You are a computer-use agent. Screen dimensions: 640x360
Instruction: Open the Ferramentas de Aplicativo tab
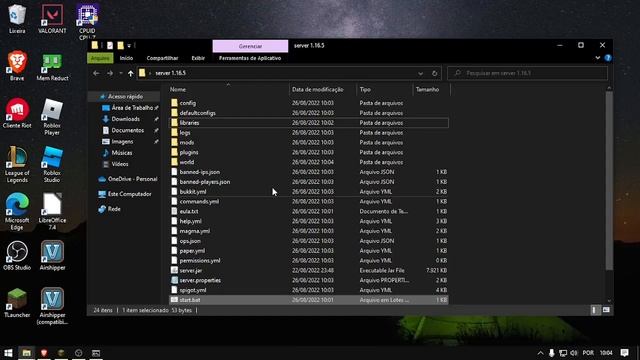click(250, 58)
